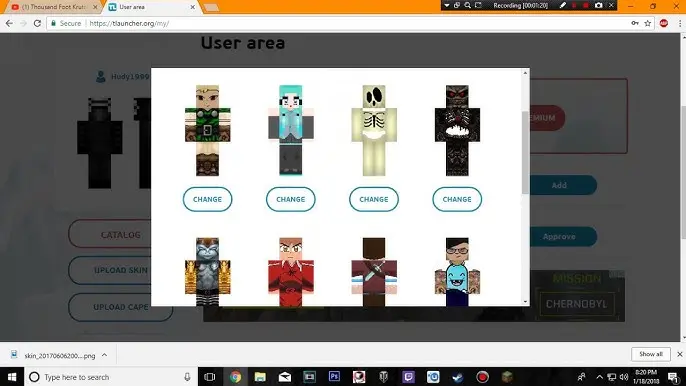Viewport: 686px width, 386px height.
Task: Open the red record app on taskbar
Action: (x=483, y=377)
